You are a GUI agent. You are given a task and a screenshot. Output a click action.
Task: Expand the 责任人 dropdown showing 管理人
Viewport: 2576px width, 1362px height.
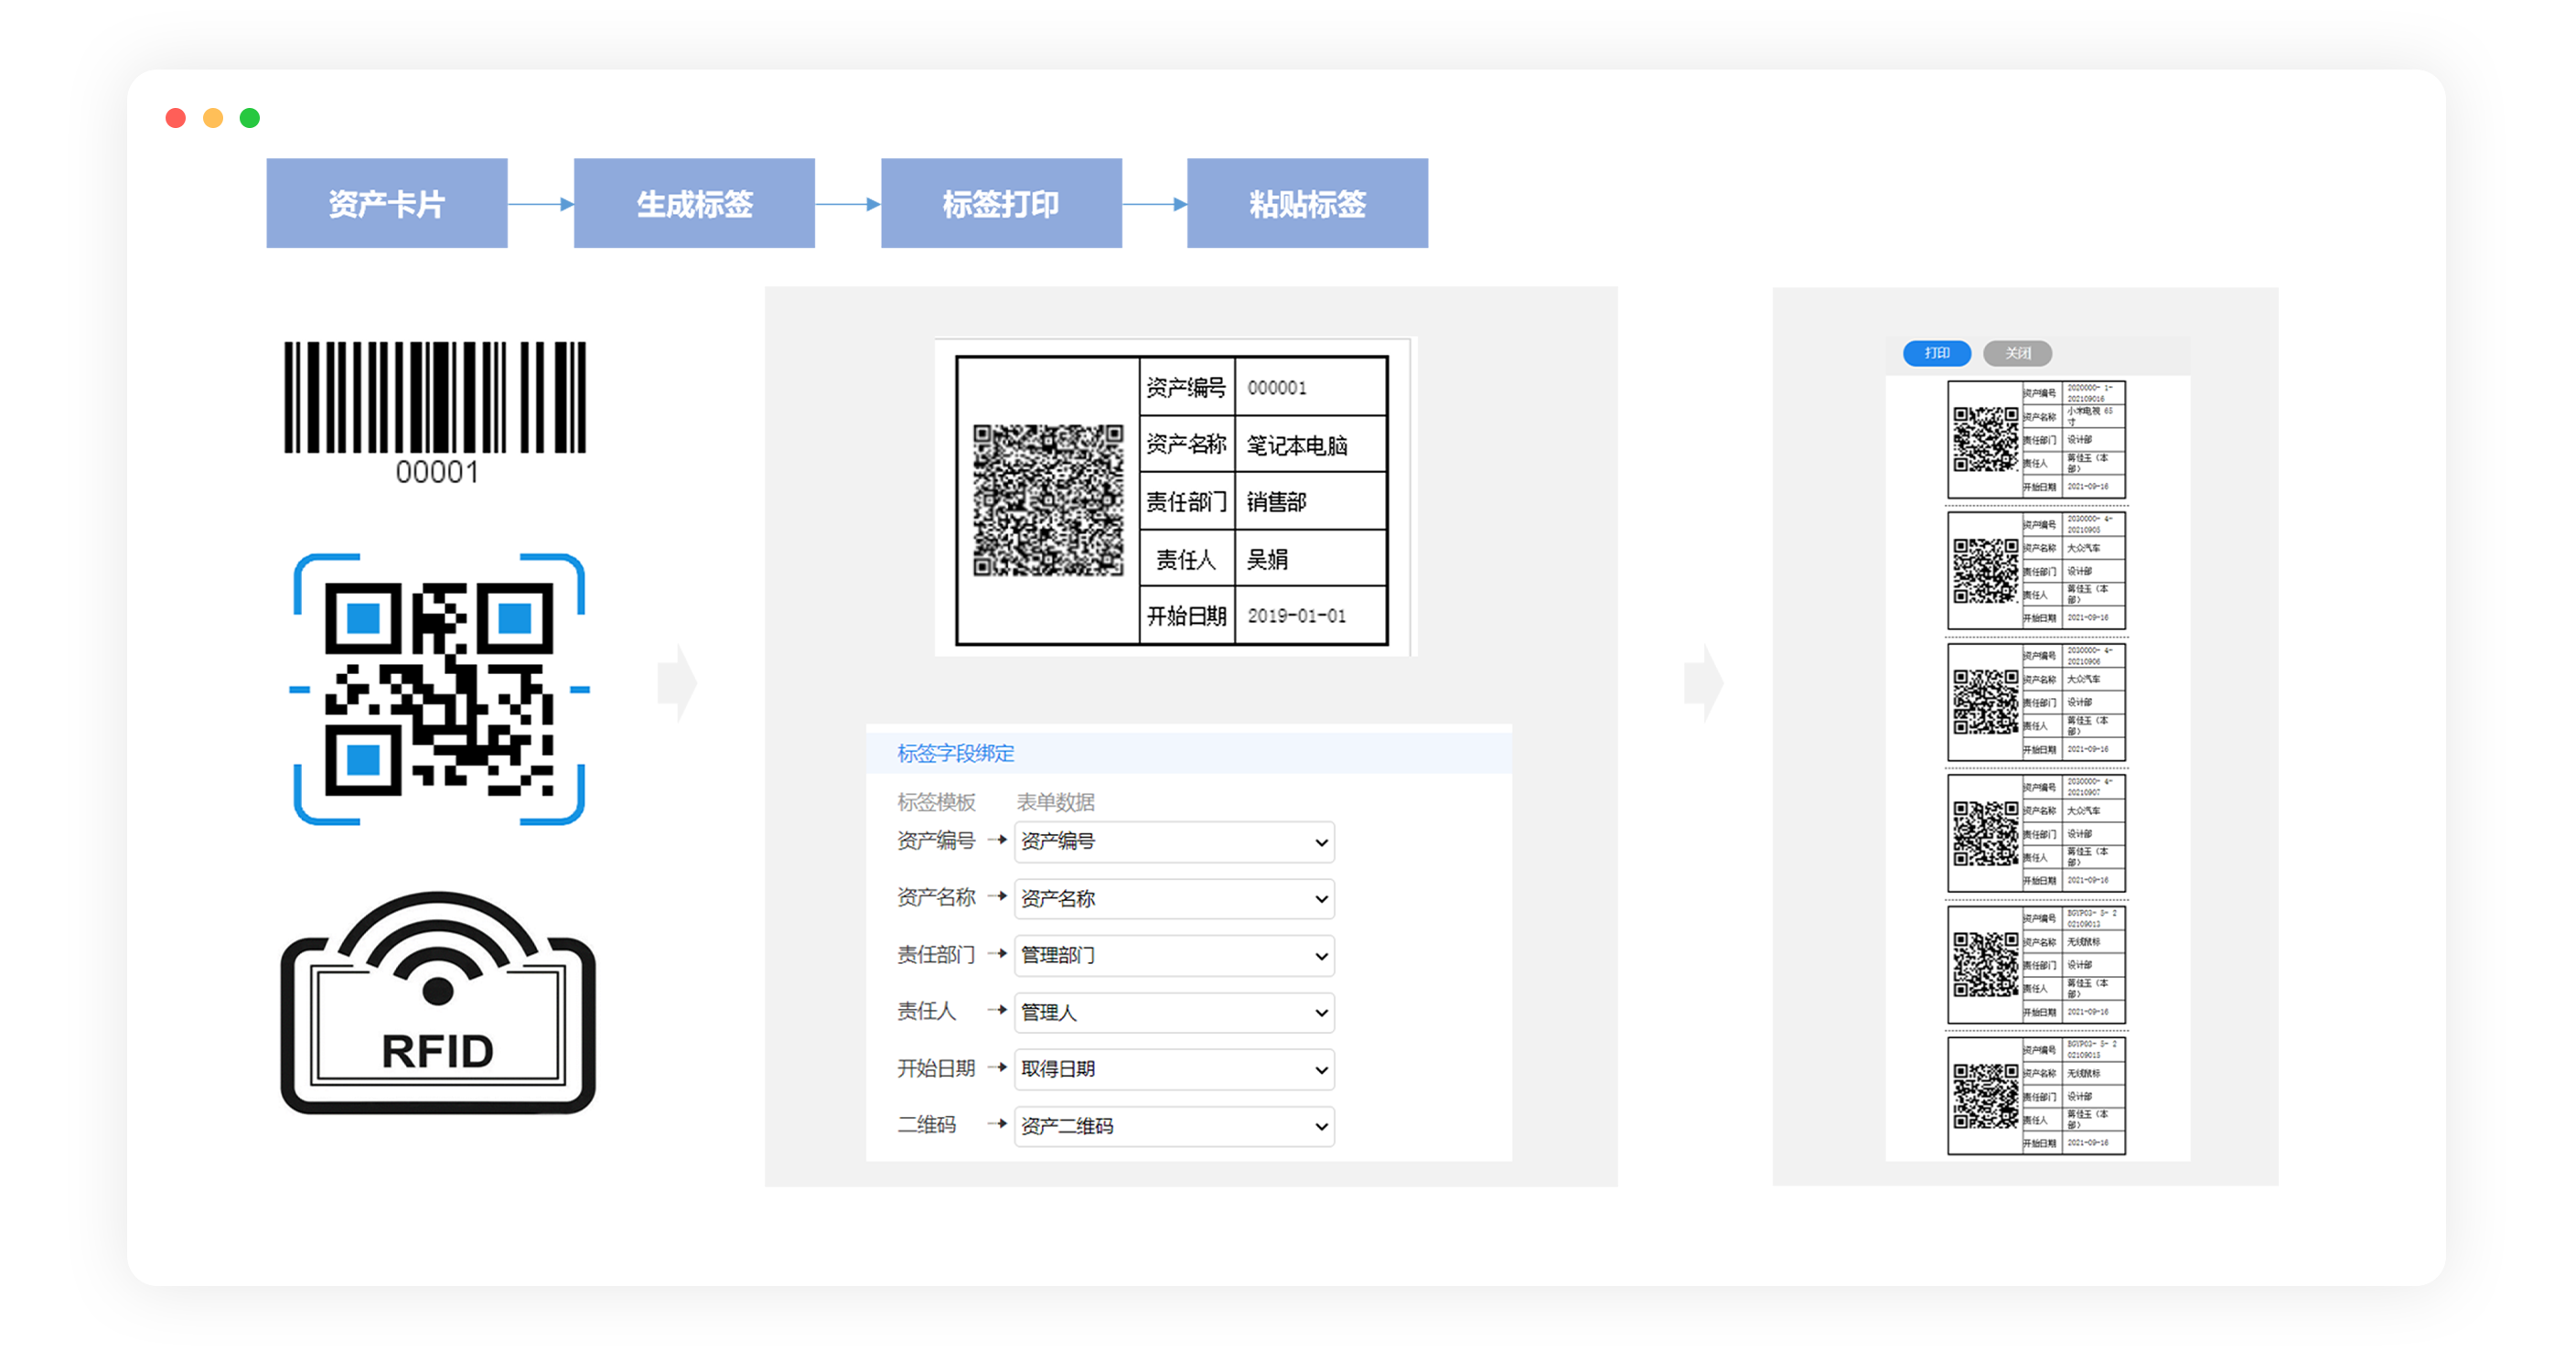[1174, 1013]
